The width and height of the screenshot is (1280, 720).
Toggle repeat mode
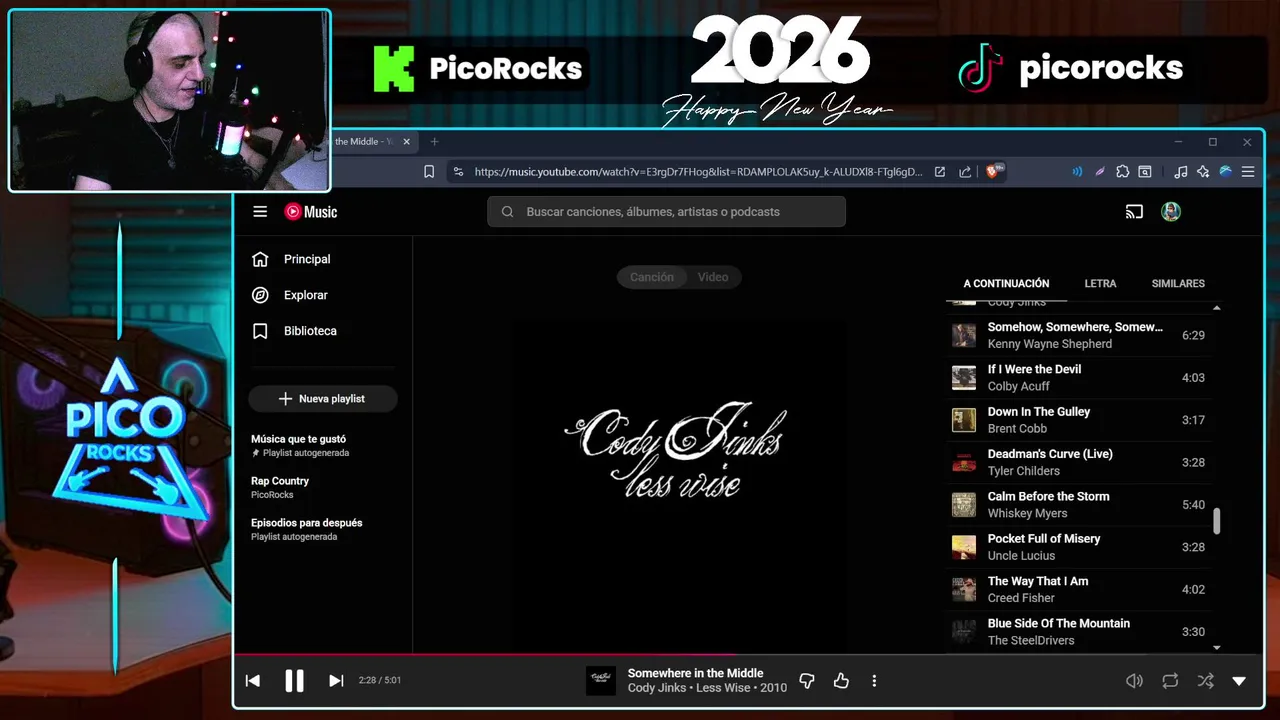coord(1170,681)
